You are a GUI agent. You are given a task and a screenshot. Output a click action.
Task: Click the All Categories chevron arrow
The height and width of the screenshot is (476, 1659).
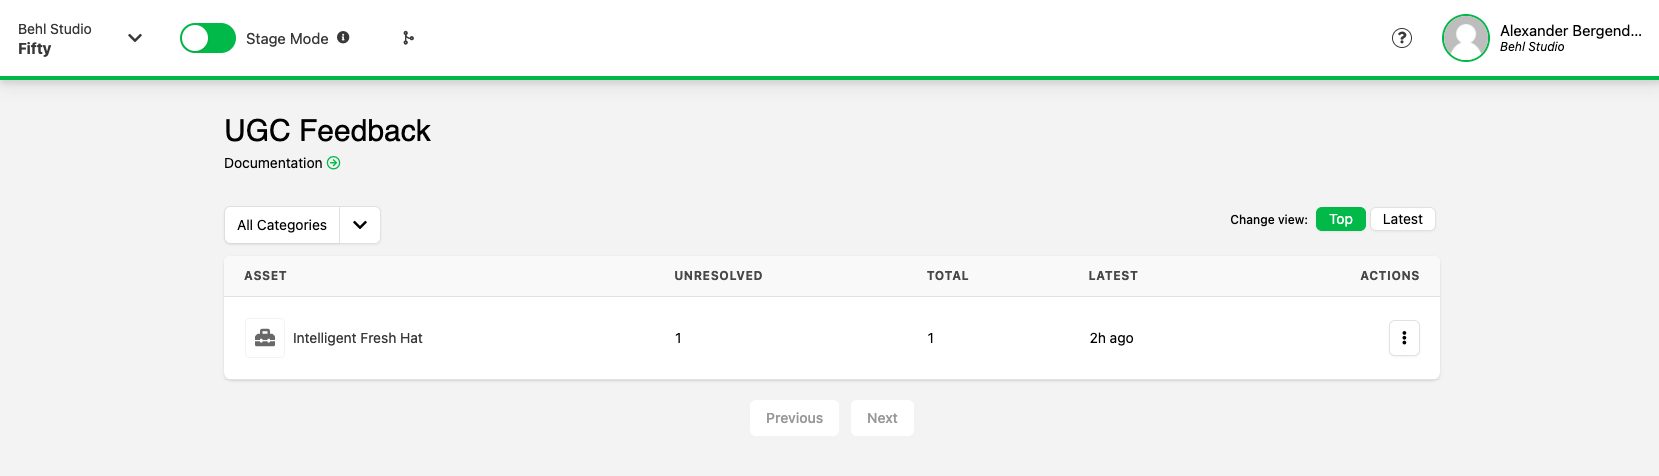coord(360,225)
